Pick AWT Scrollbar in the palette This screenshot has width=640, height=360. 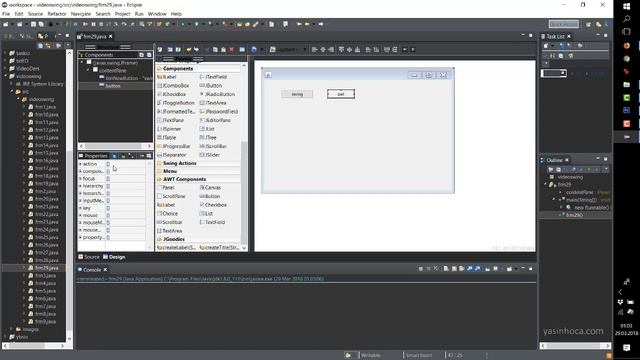170,222
